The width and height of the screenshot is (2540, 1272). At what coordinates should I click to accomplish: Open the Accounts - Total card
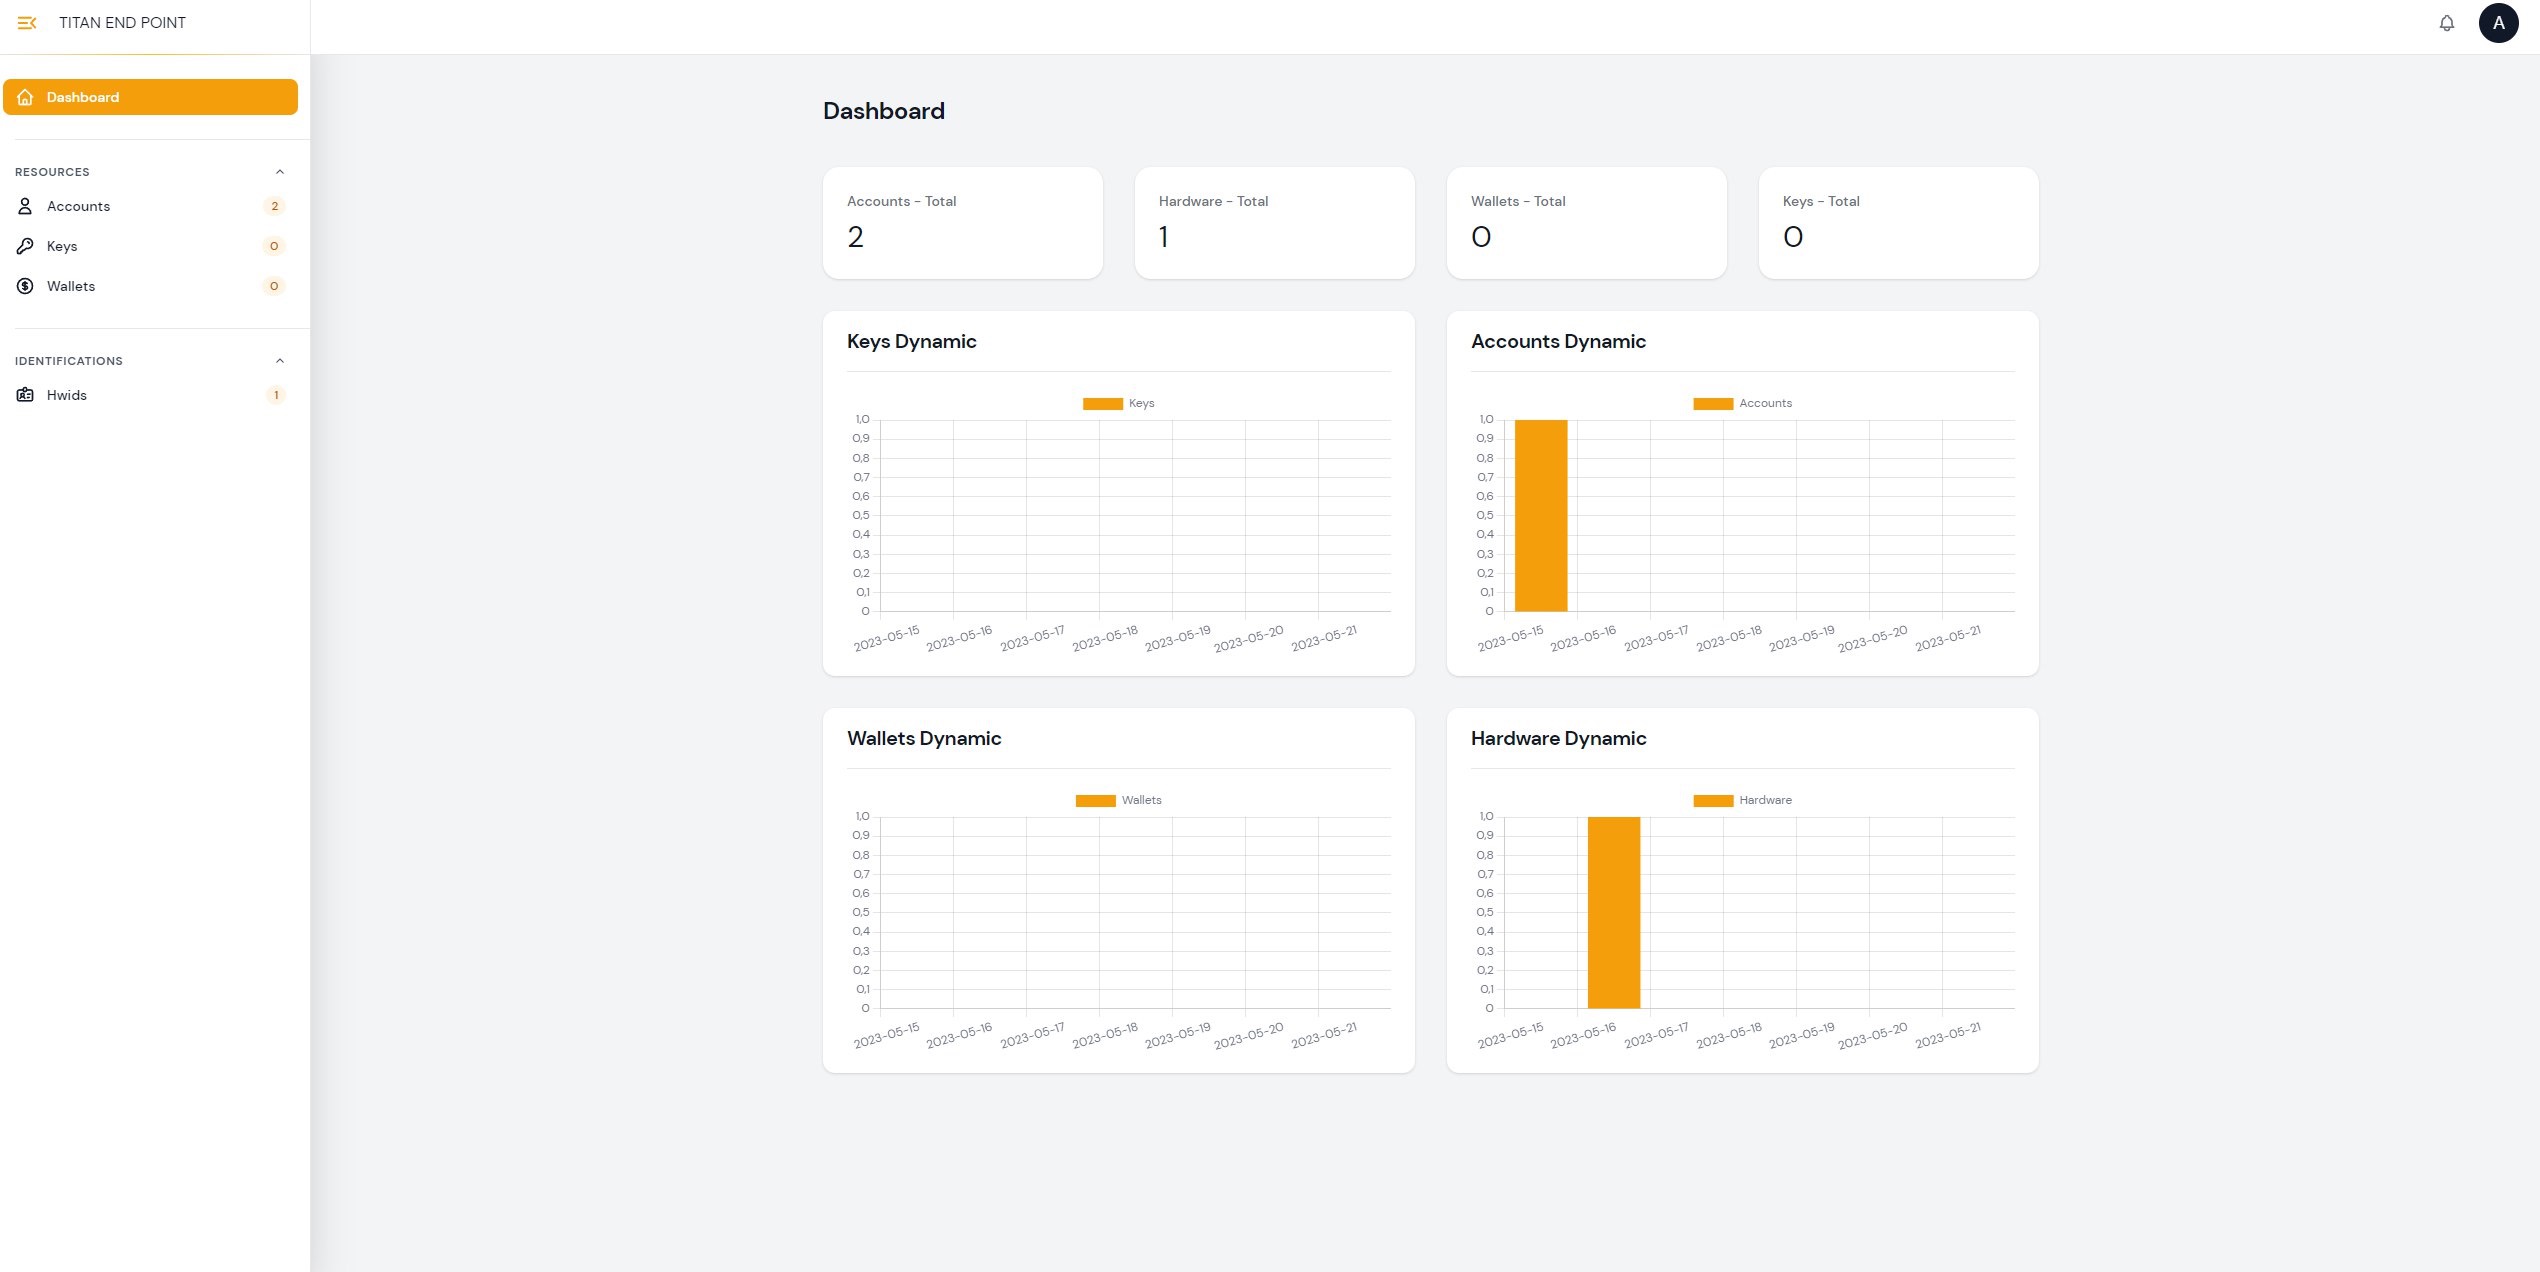[x=962, y=222]
